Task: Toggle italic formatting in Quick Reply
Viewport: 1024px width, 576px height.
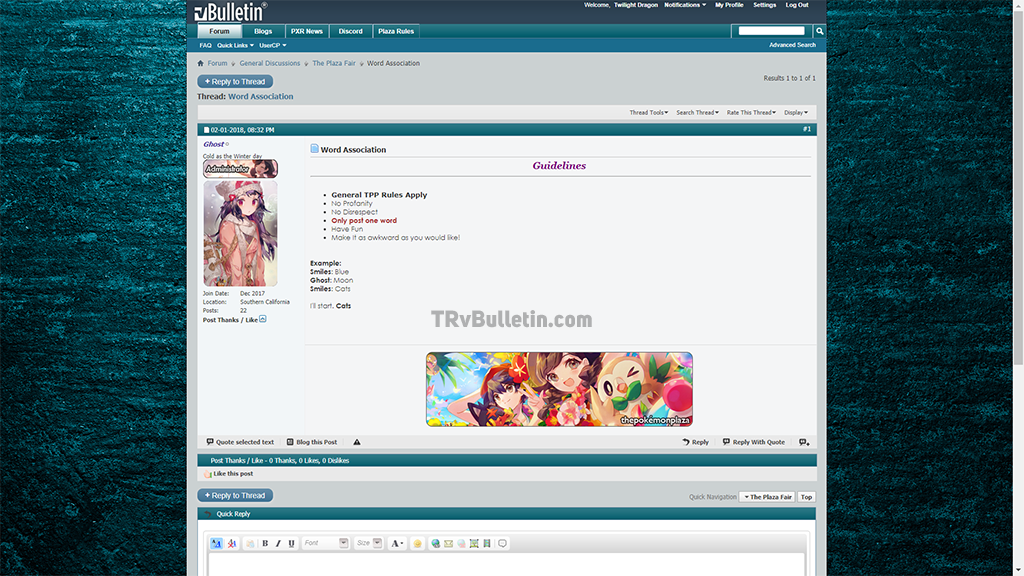Action: point(278,543)
